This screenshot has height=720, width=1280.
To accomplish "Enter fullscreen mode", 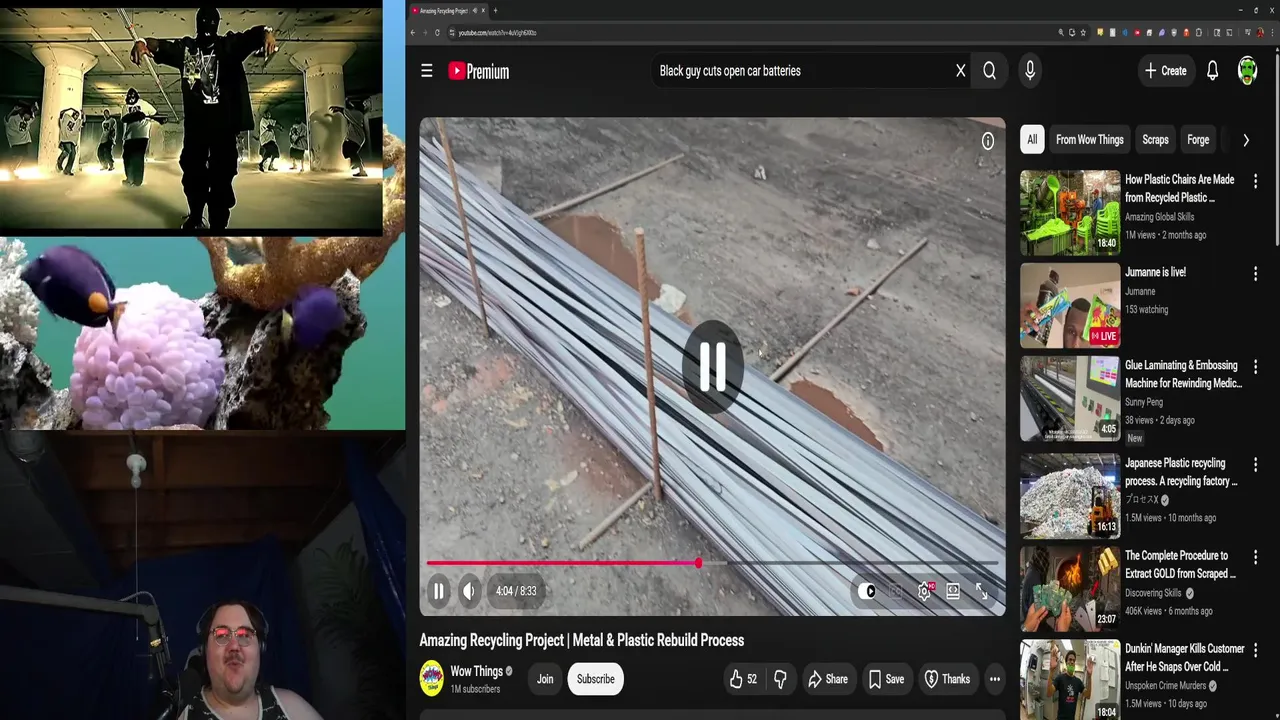I will [982, 591].
